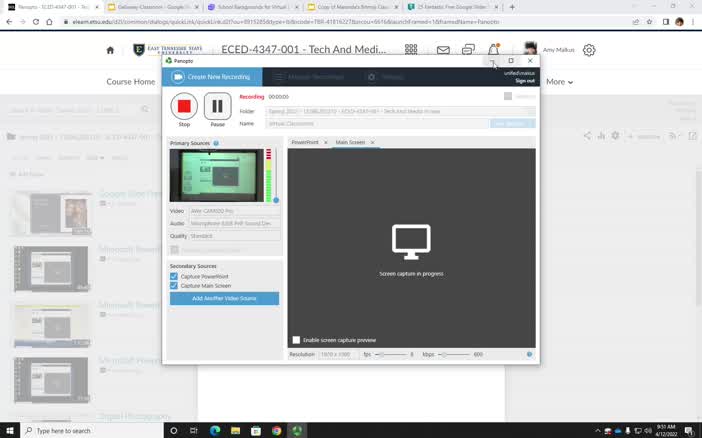Click Sign out in Panopto
This screenshot has width=702, height=438.
coord(525,81)
